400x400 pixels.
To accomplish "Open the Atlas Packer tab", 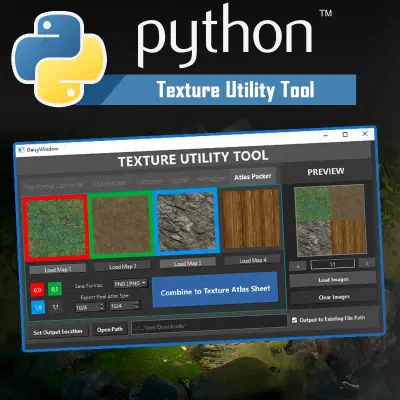I will click(253, 176).
